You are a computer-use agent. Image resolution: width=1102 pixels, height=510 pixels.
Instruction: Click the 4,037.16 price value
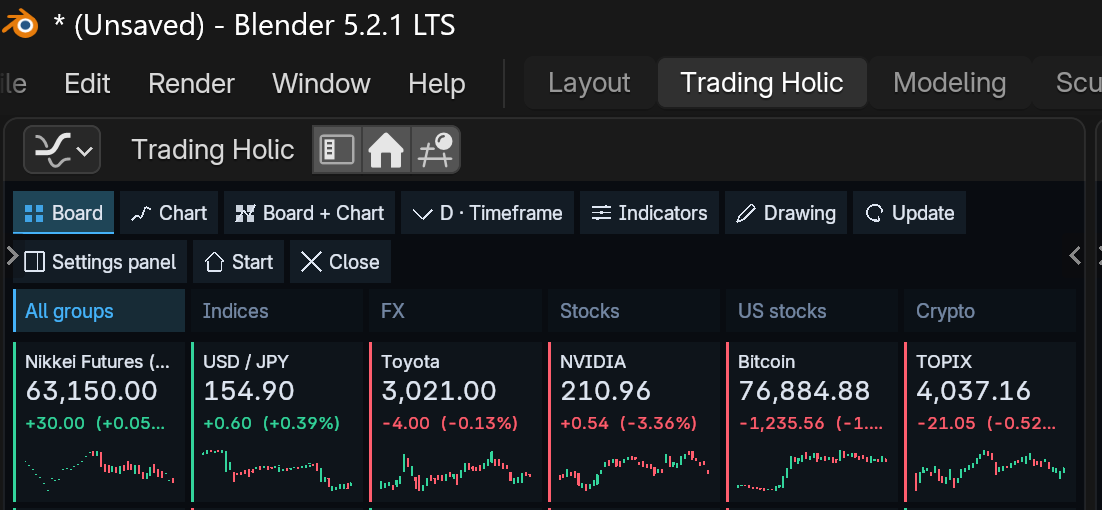point(974,391)
